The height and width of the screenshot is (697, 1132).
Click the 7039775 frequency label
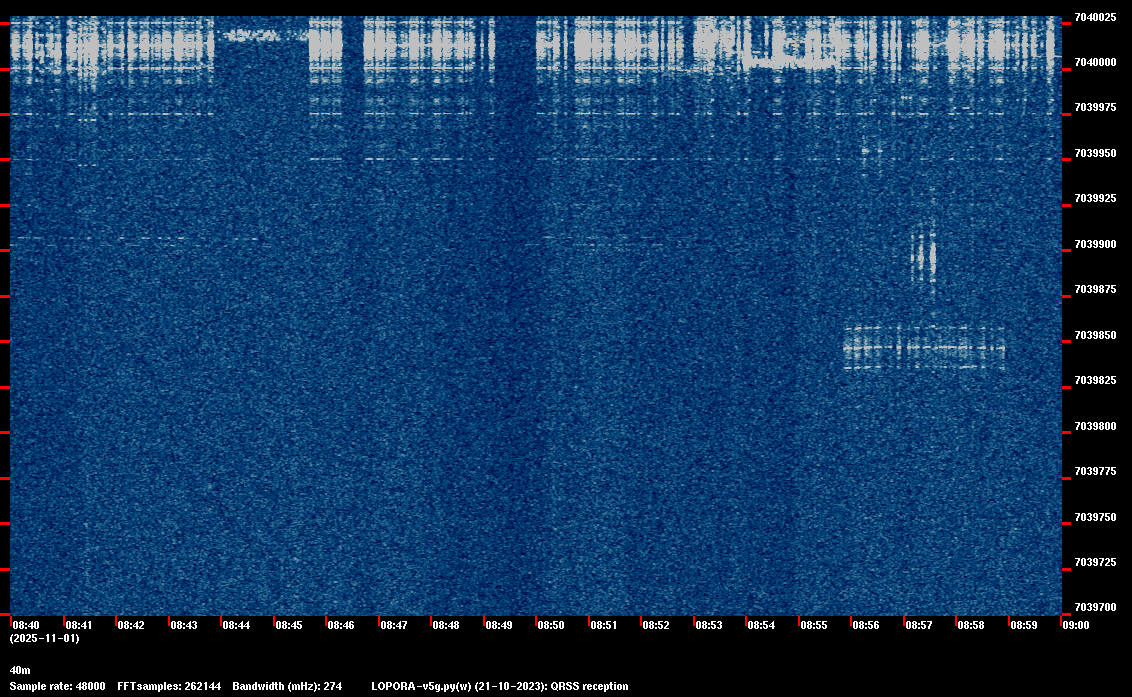(1095, 472)
